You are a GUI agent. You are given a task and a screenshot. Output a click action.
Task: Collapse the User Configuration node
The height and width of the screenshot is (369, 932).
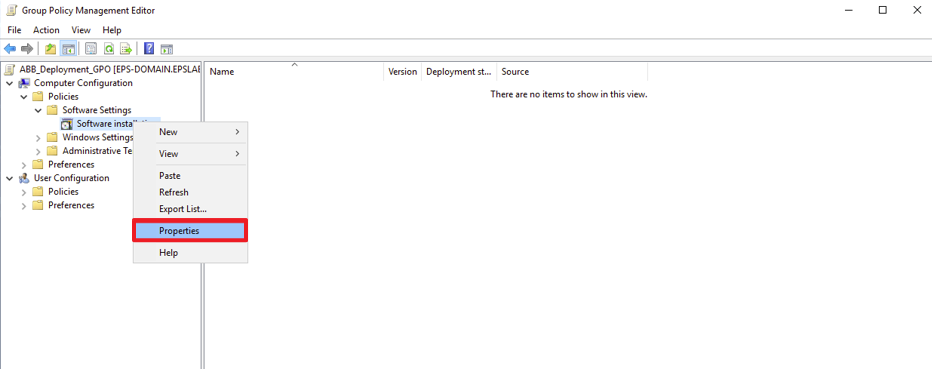[x=10, y=178]
